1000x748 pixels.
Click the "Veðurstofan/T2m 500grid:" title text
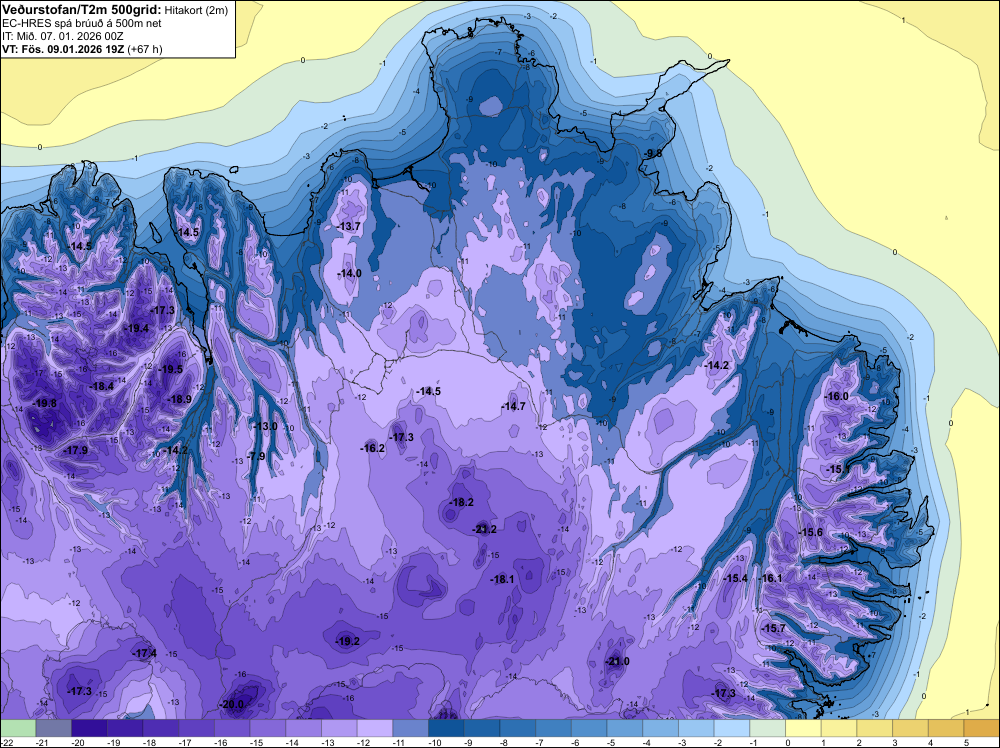[x=82, y=10]
